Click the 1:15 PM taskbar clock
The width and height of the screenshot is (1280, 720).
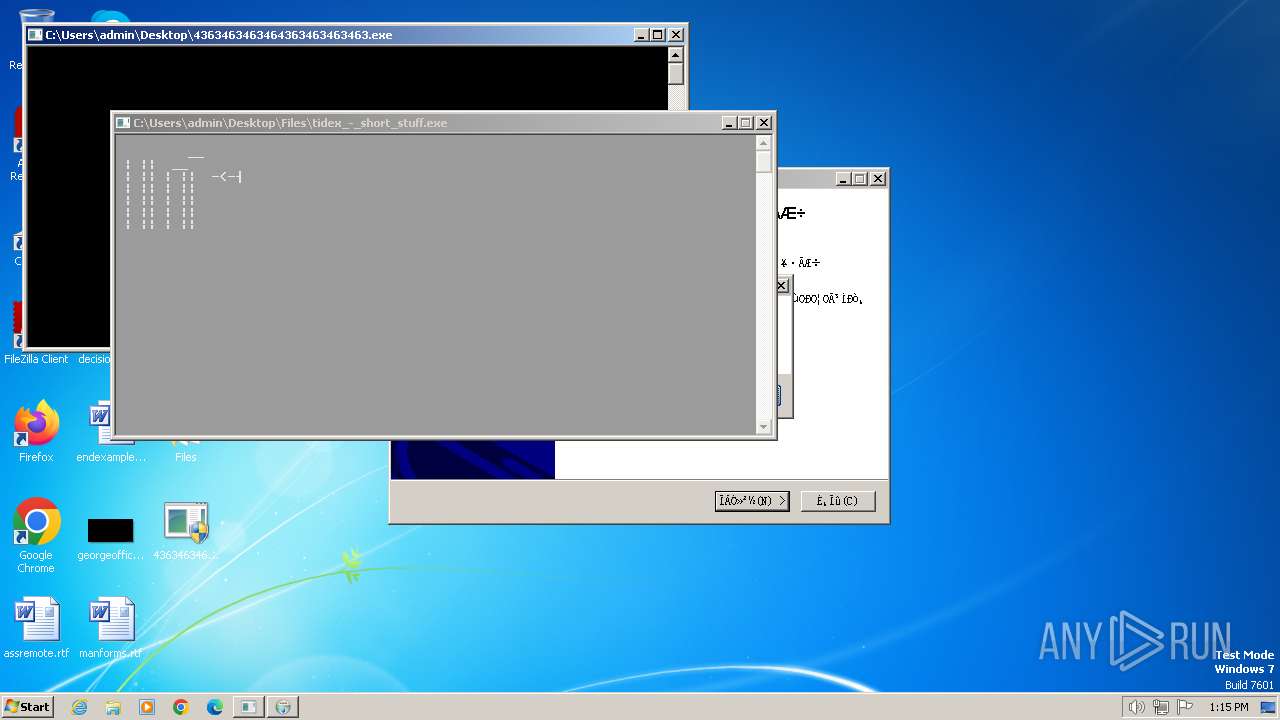[1228, 707]
